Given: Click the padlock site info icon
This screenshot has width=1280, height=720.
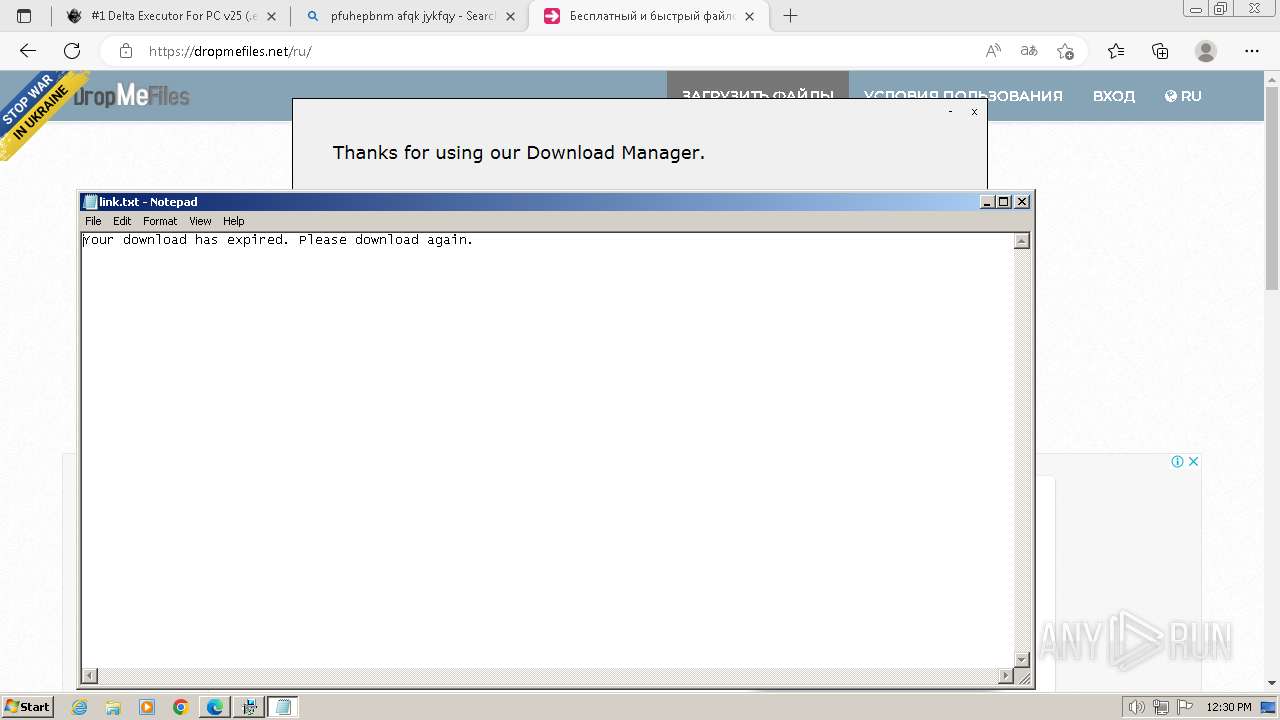Looking at the screenshot, I should click(x=125, y=51).
